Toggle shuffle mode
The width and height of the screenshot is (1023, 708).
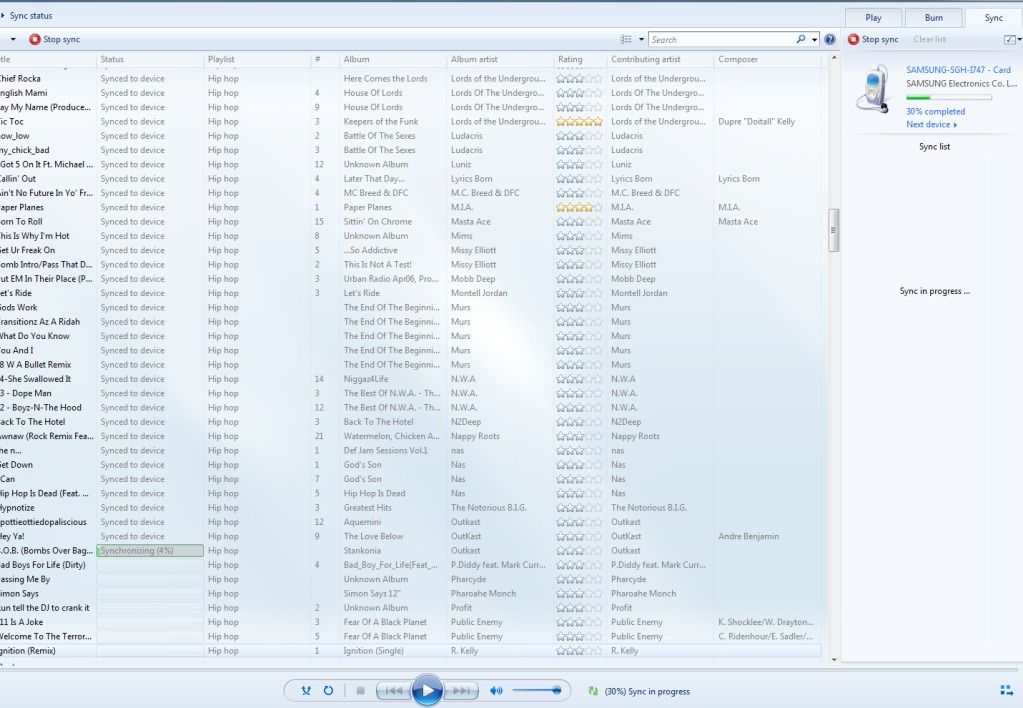click(306, 690)
